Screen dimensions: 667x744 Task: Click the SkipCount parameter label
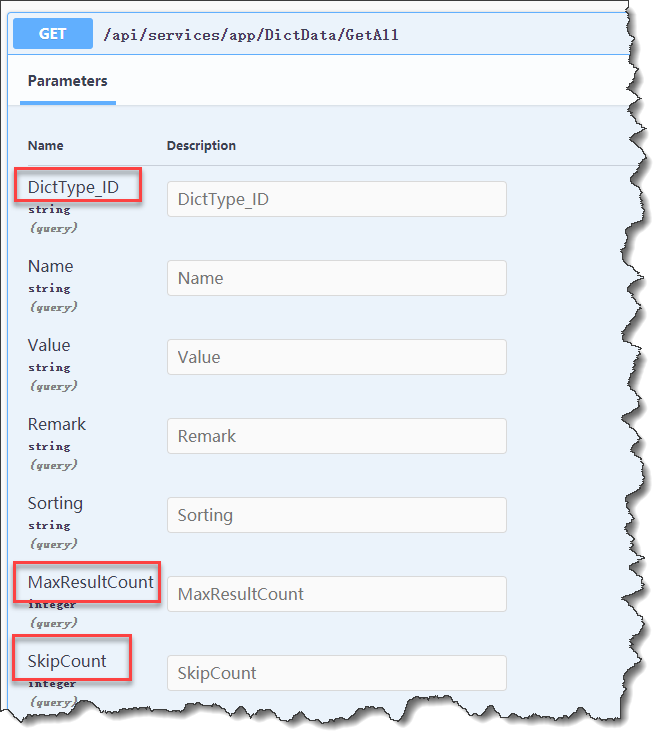tap(67, 661)
